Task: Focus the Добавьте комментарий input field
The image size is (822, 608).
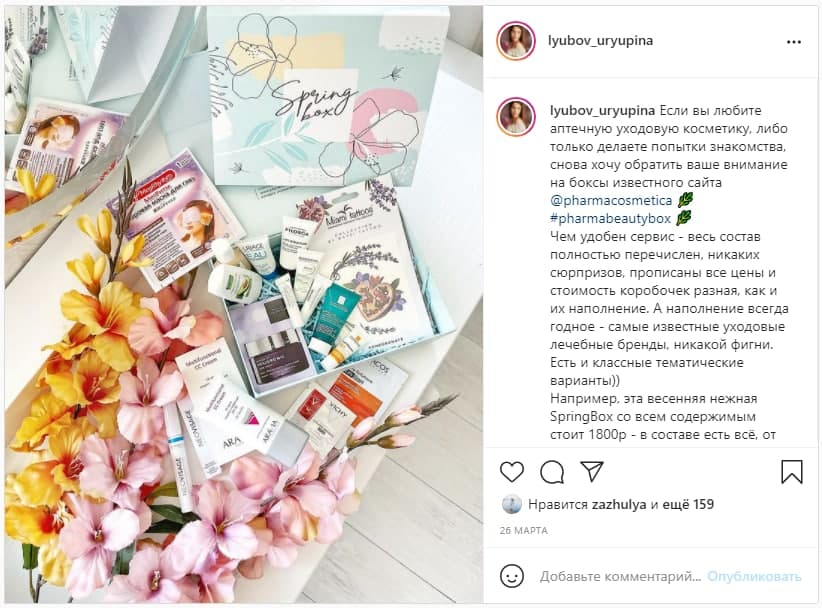Action: click(621, 577)
